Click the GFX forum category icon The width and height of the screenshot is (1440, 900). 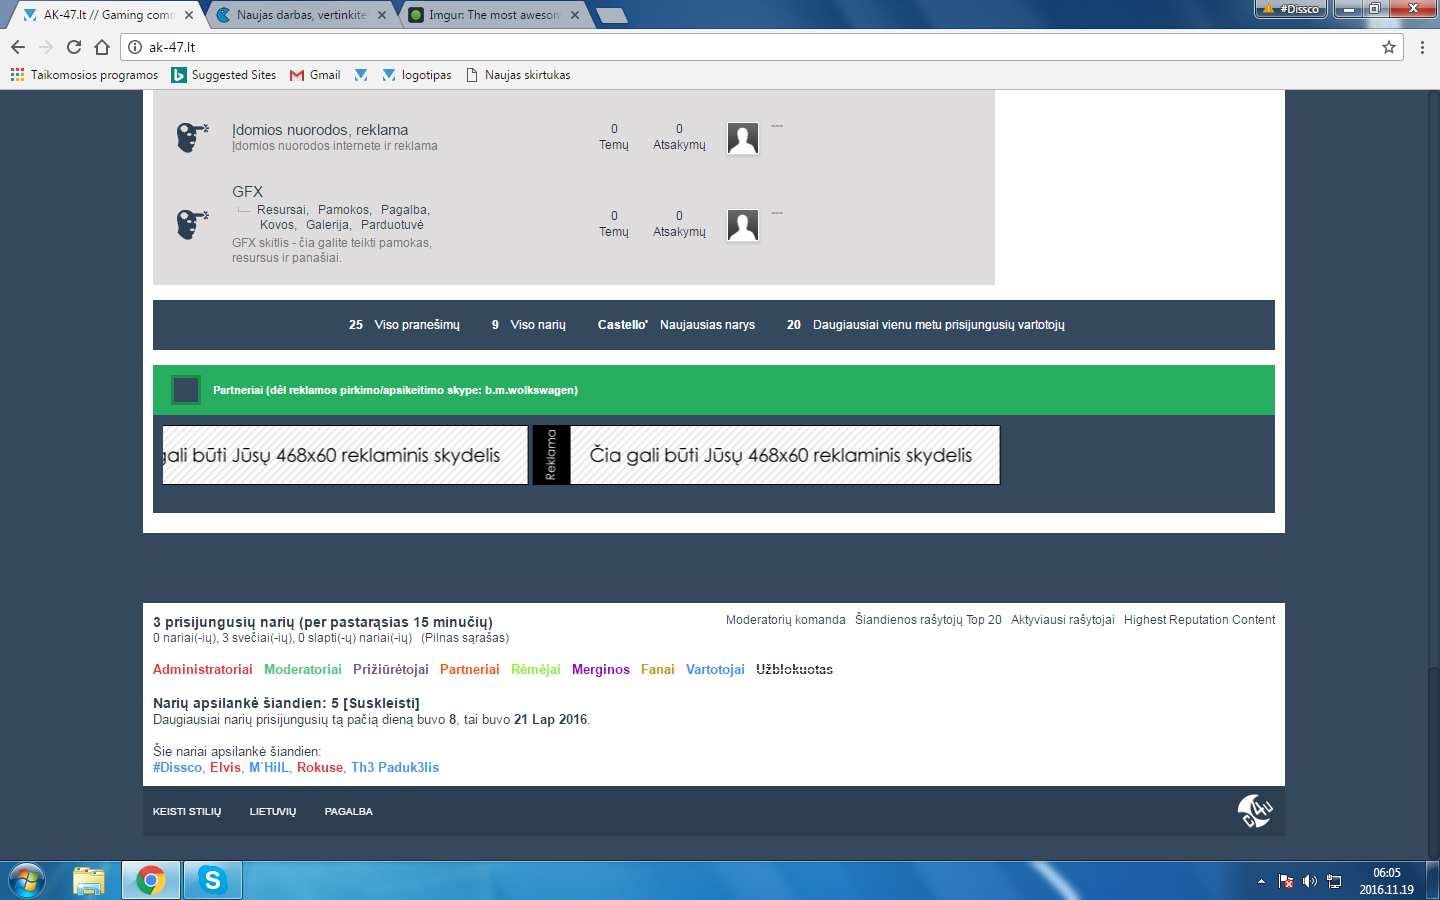(x=191, y=224)
